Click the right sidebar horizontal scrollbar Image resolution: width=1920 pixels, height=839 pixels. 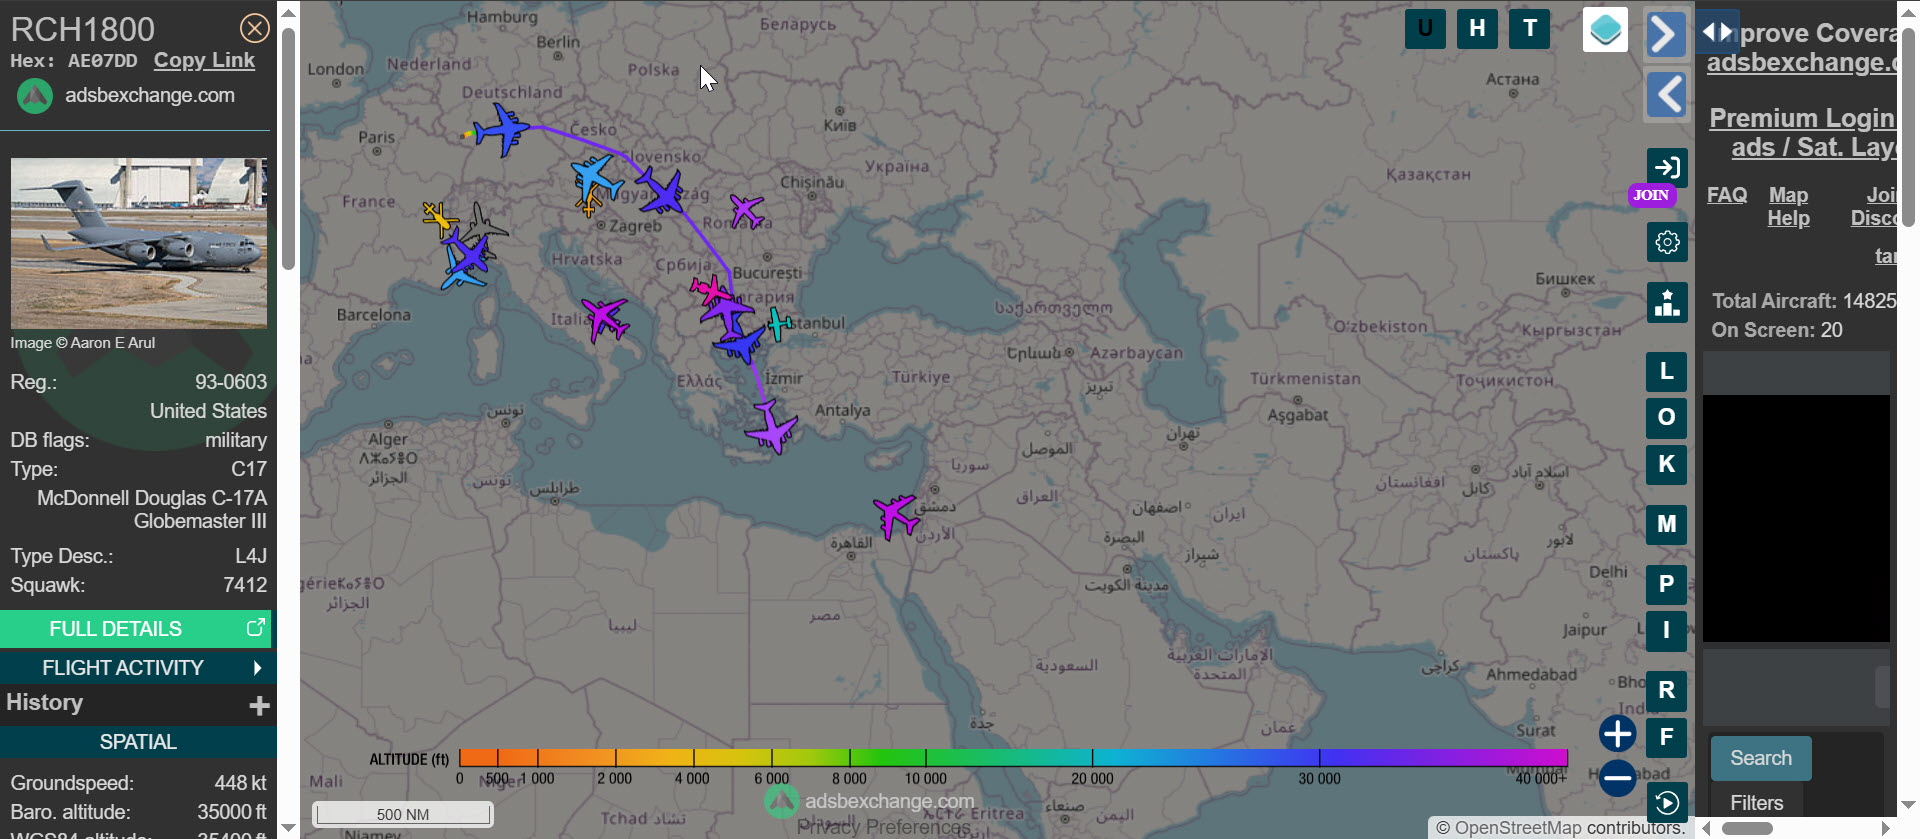[1746, 828]
